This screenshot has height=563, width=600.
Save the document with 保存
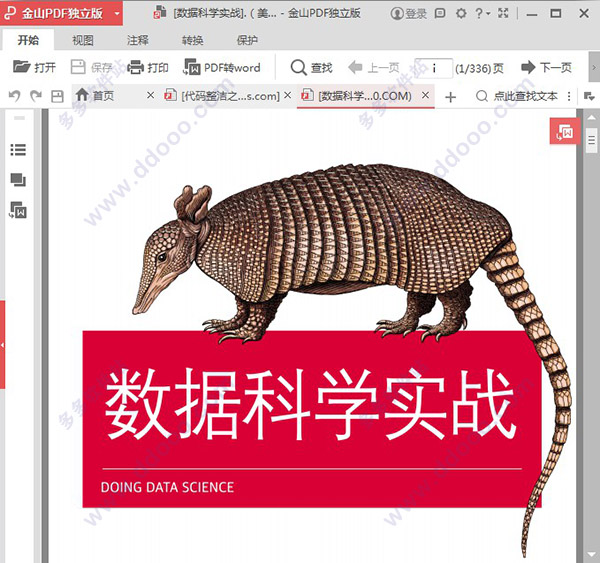pos(91,68)
